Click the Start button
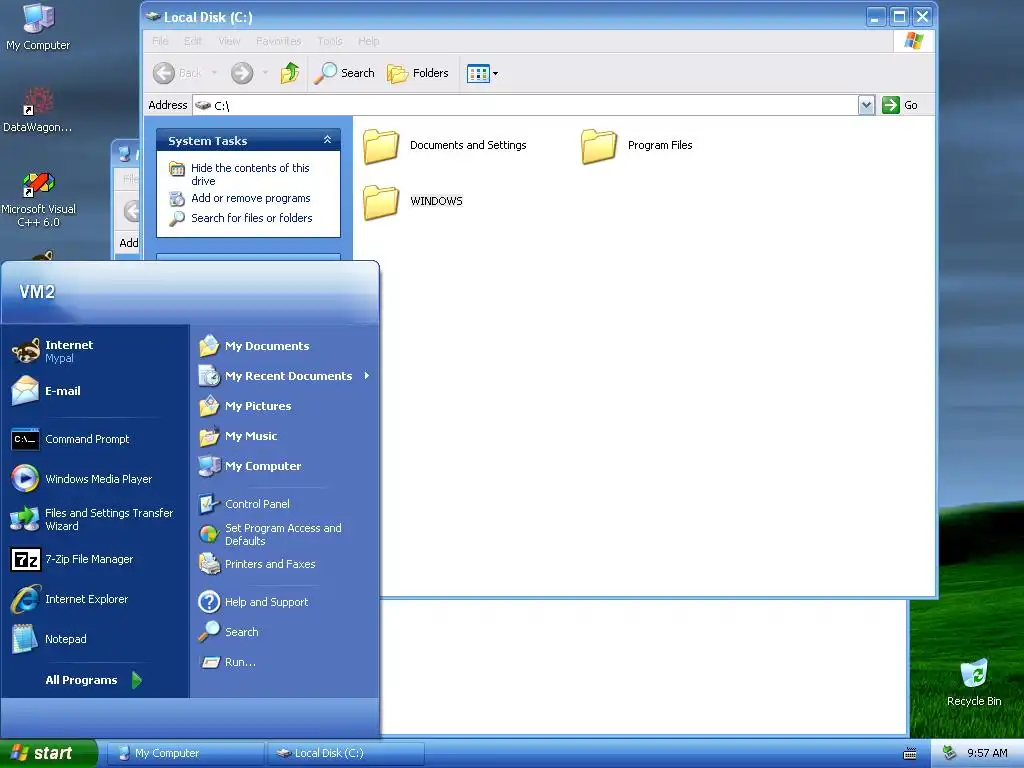This screenshot has width=1024, height=768. [x=48, y=753]
